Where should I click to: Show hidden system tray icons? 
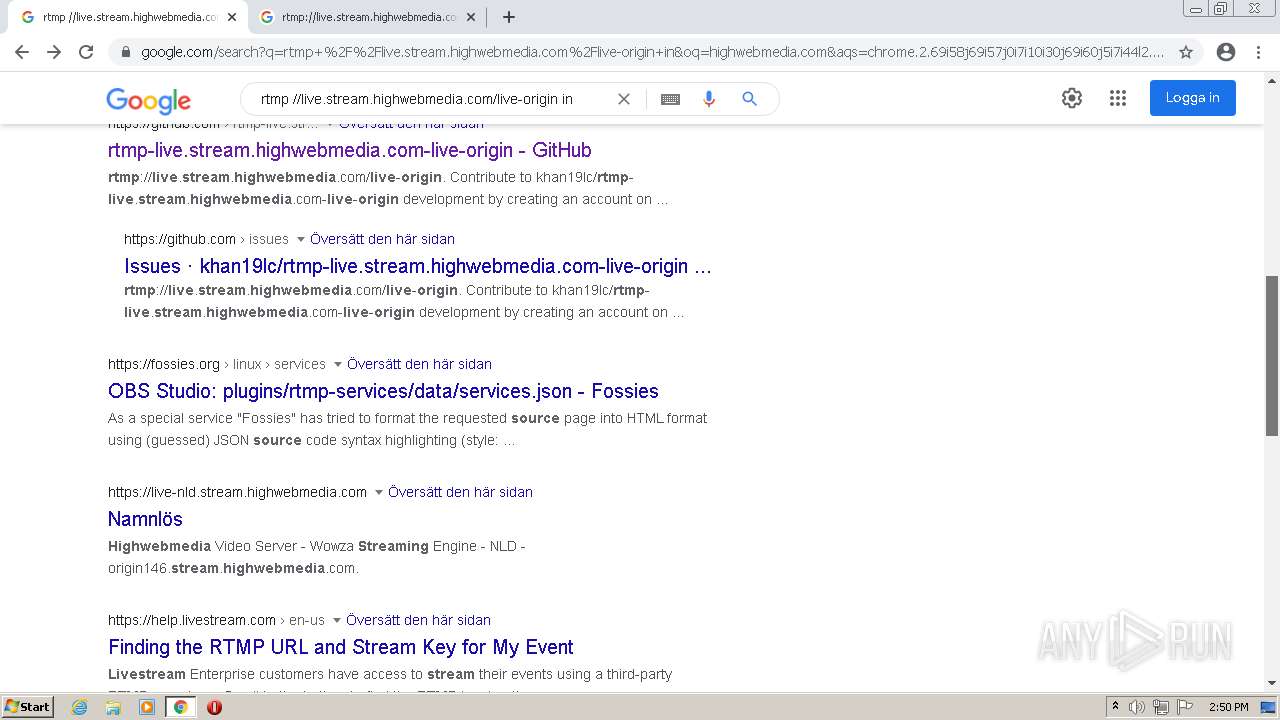coord(1115,707)
